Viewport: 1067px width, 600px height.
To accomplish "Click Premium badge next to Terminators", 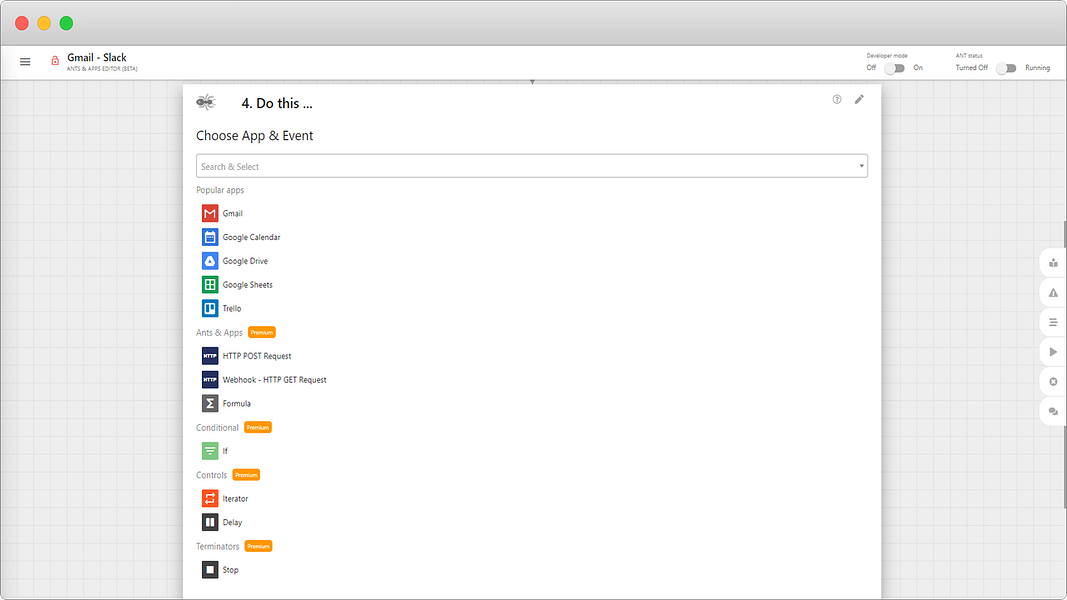I will coord(259,547).
